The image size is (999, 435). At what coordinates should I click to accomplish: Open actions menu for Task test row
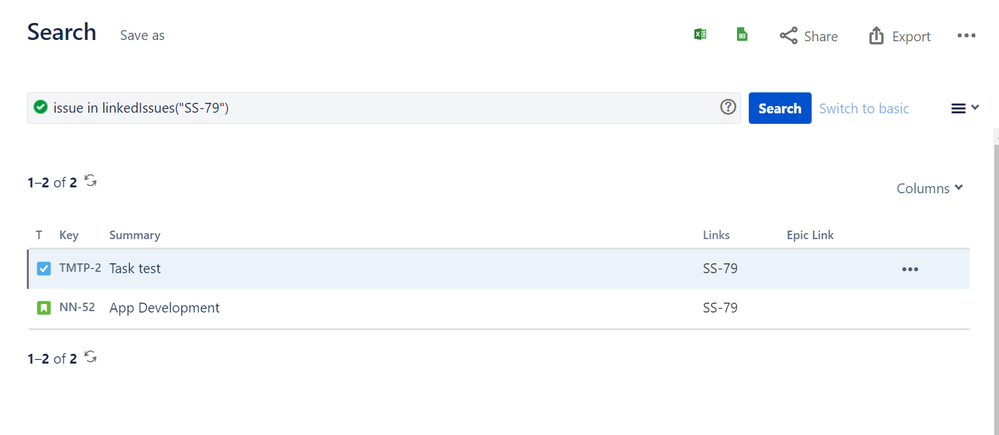coord(910,269)
